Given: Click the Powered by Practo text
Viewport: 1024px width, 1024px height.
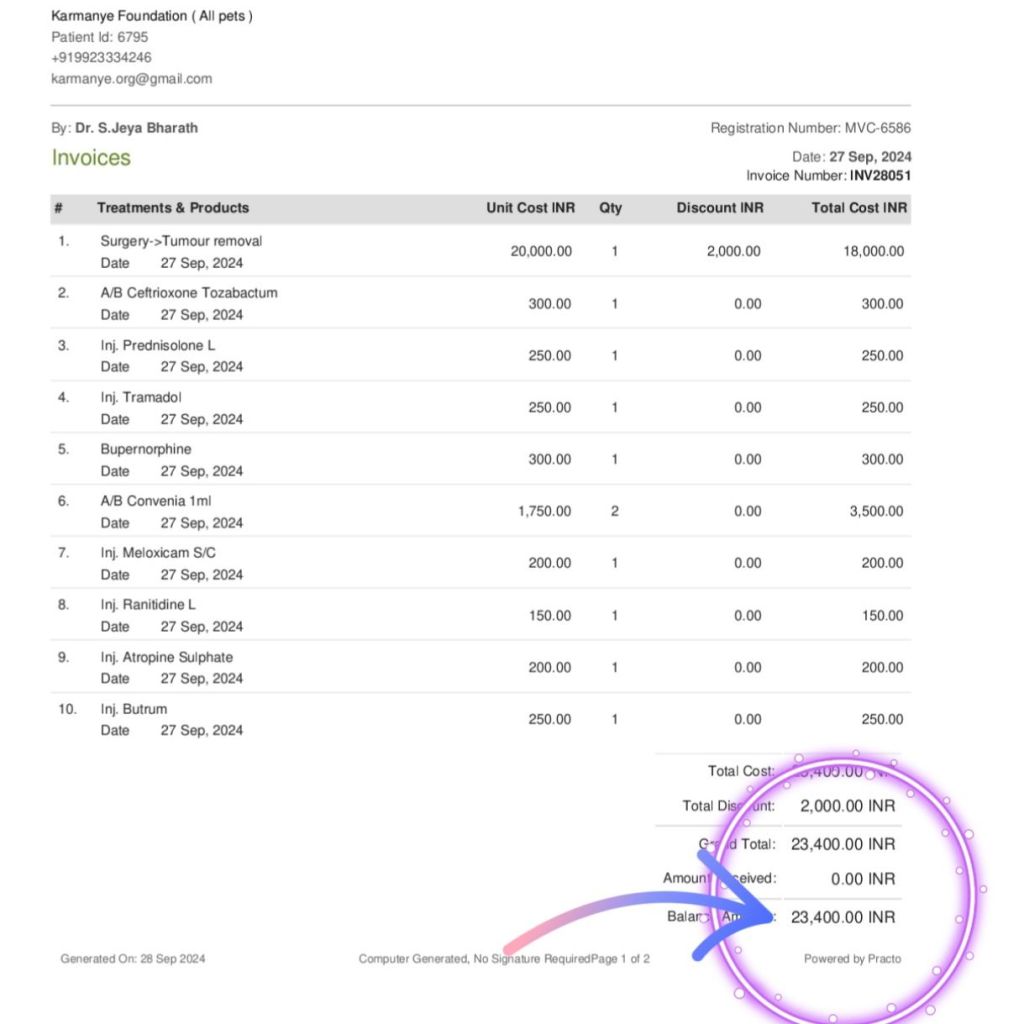Looking at the screenshot, I should [x=852, y=959].
